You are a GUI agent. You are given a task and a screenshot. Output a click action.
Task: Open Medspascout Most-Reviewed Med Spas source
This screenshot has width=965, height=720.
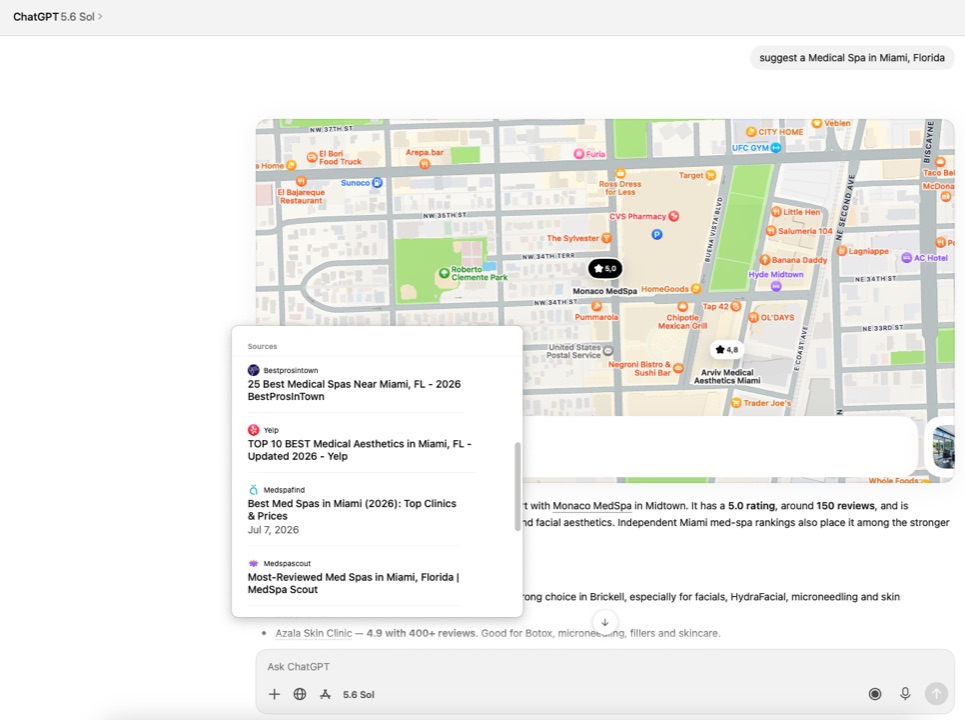click(353, 576)
